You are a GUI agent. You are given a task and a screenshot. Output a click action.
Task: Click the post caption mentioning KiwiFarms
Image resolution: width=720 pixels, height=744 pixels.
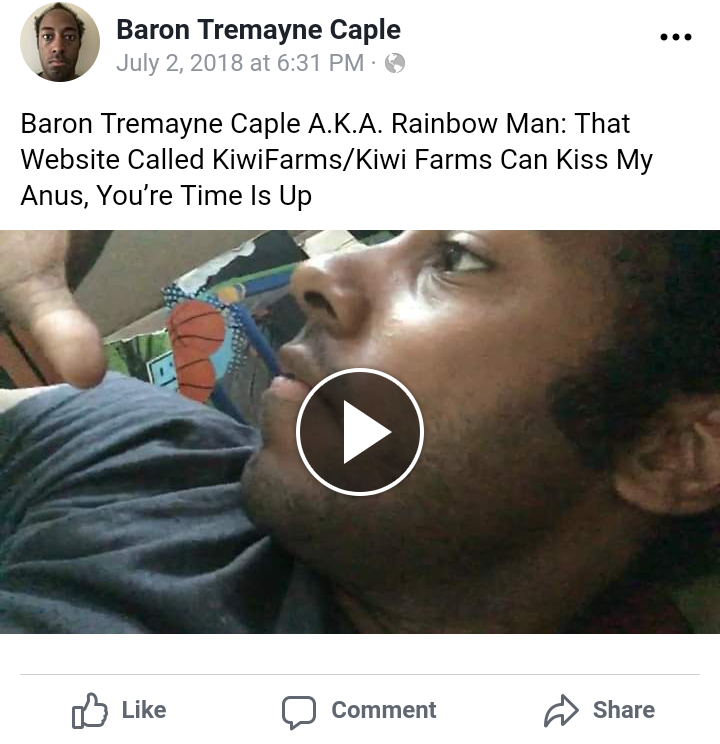(337, 159)
